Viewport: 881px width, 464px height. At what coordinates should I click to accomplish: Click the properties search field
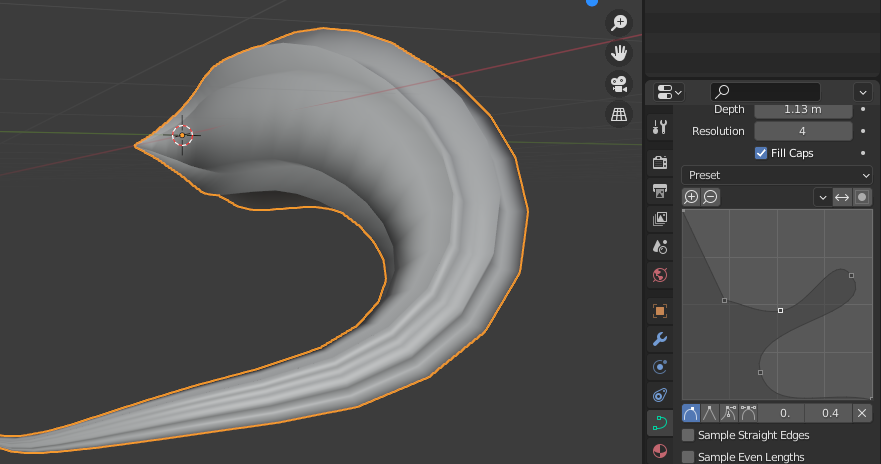765,92
